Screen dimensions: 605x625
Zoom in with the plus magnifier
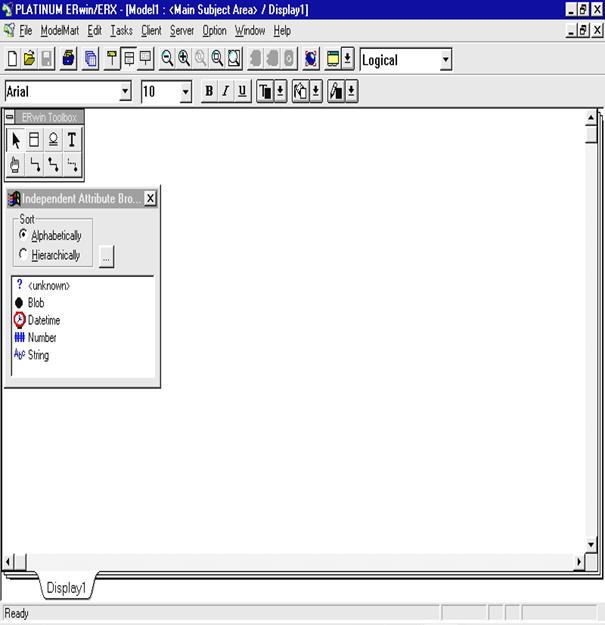click(x=184, y=59)
